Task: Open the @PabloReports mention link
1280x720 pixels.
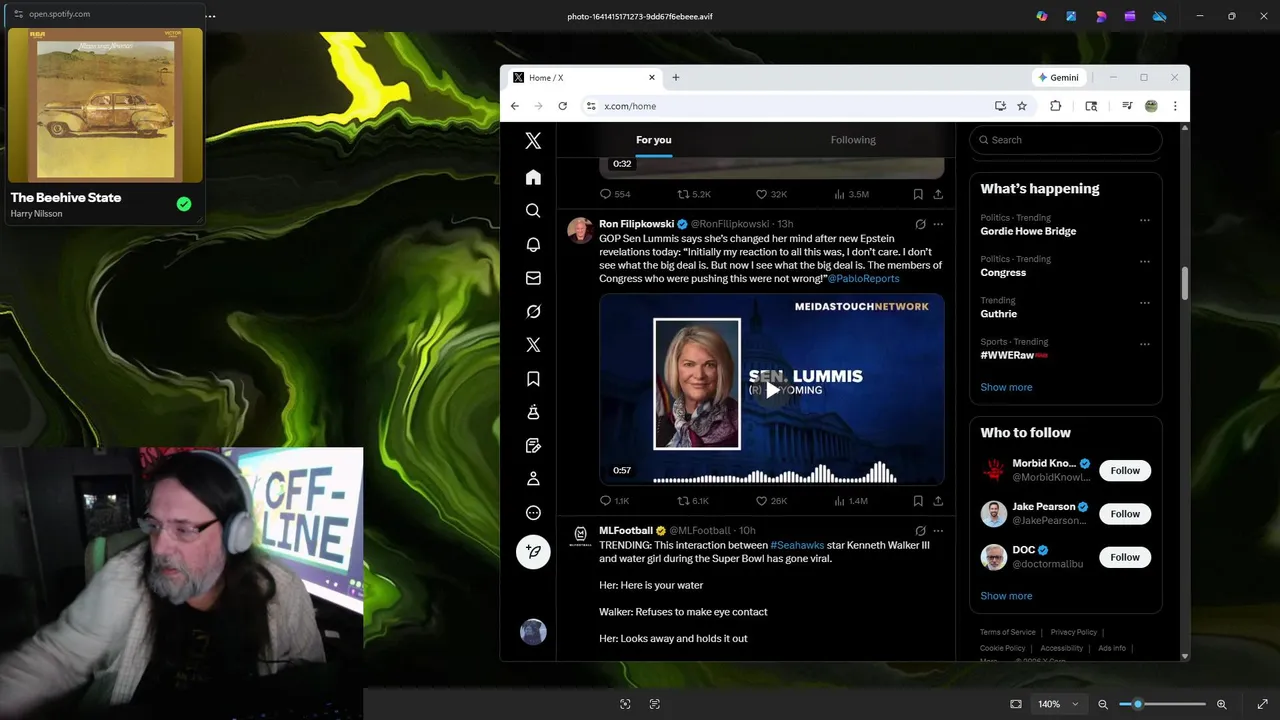Action: [x=863, y=279]
